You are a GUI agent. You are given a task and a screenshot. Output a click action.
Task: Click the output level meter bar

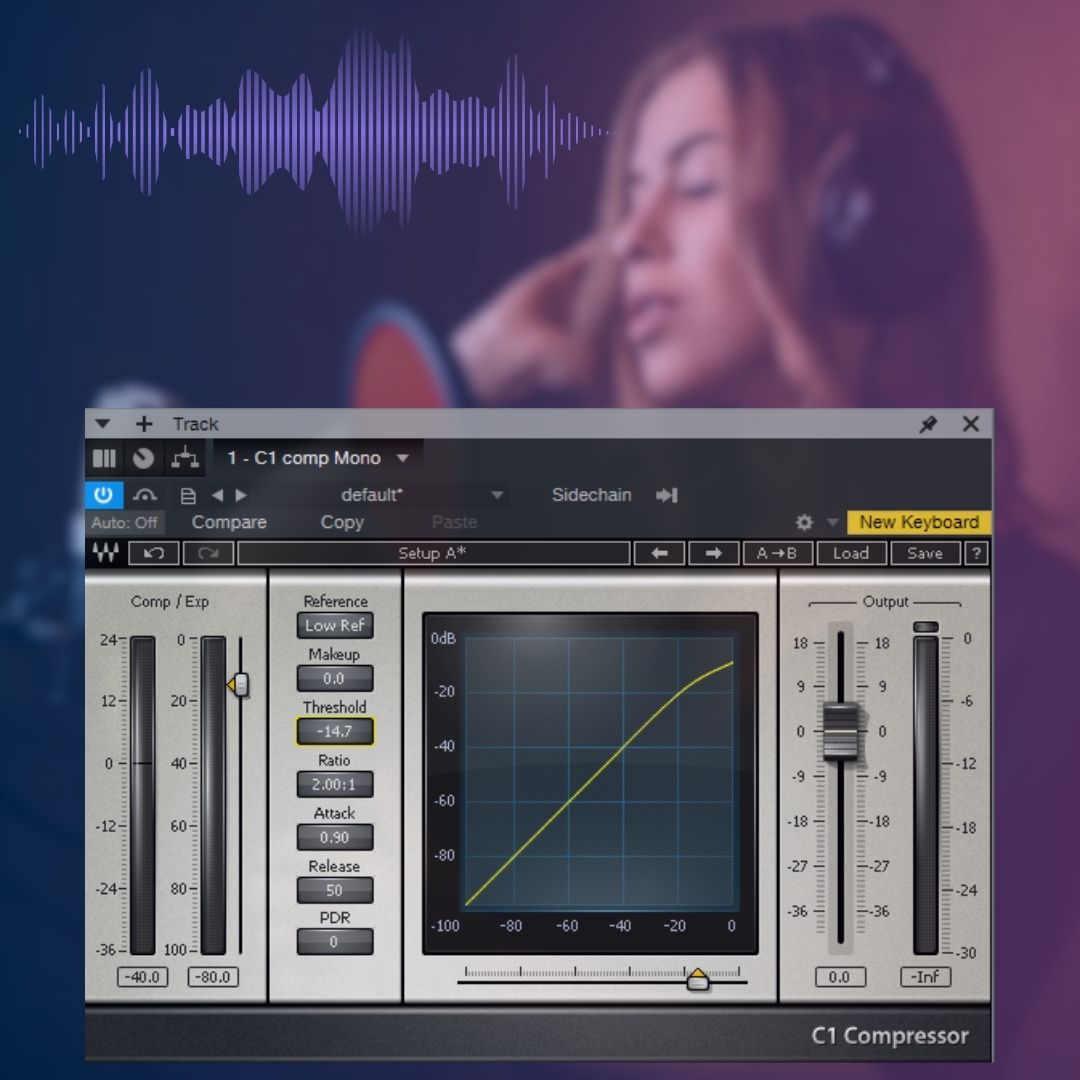[x=926, y=795]
